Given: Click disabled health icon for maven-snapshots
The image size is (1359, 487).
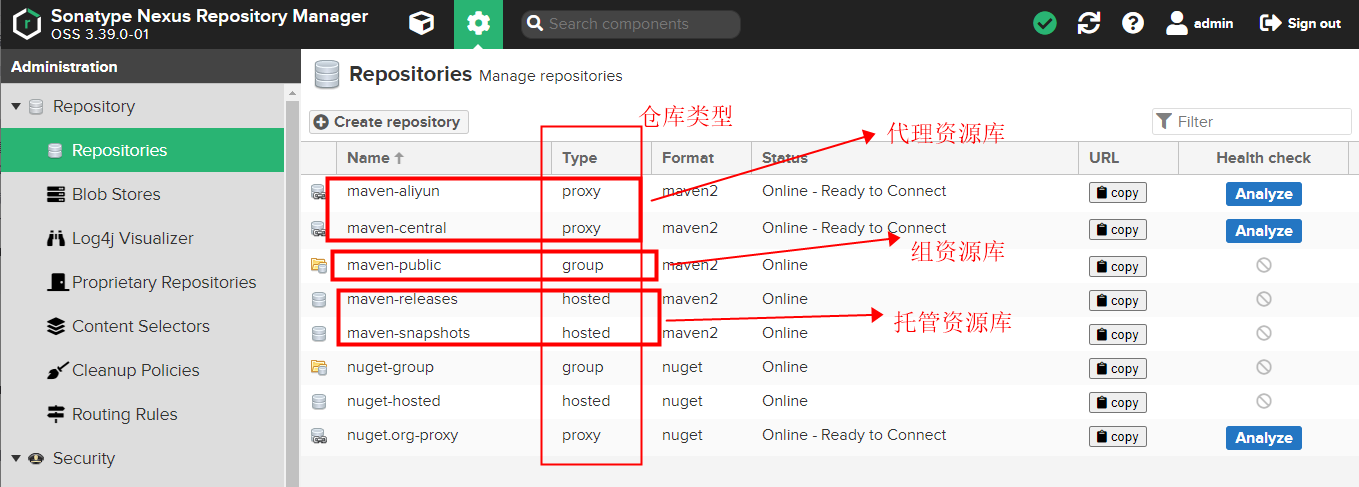Looking at the screenshot, I should point(1264,333).
